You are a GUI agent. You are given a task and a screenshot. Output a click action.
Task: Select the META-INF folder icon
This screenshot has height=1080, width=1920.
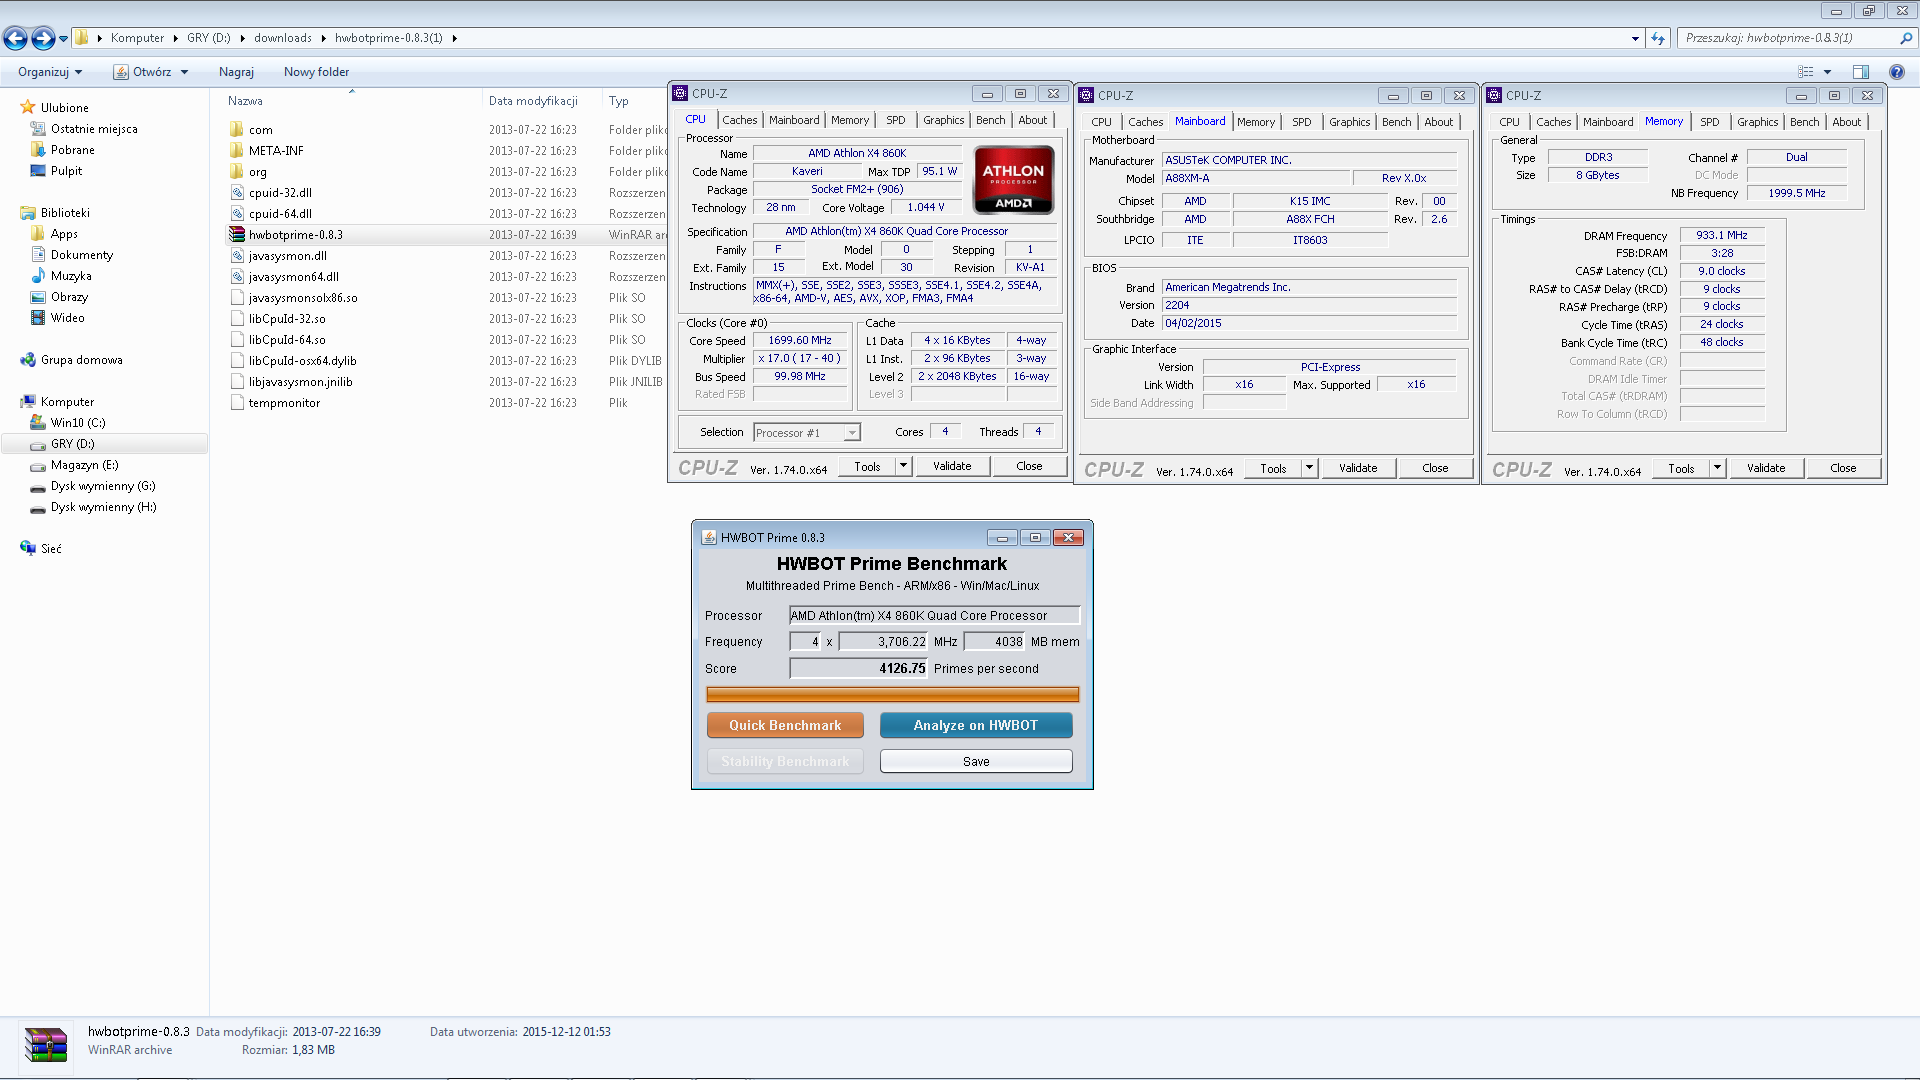237,150
